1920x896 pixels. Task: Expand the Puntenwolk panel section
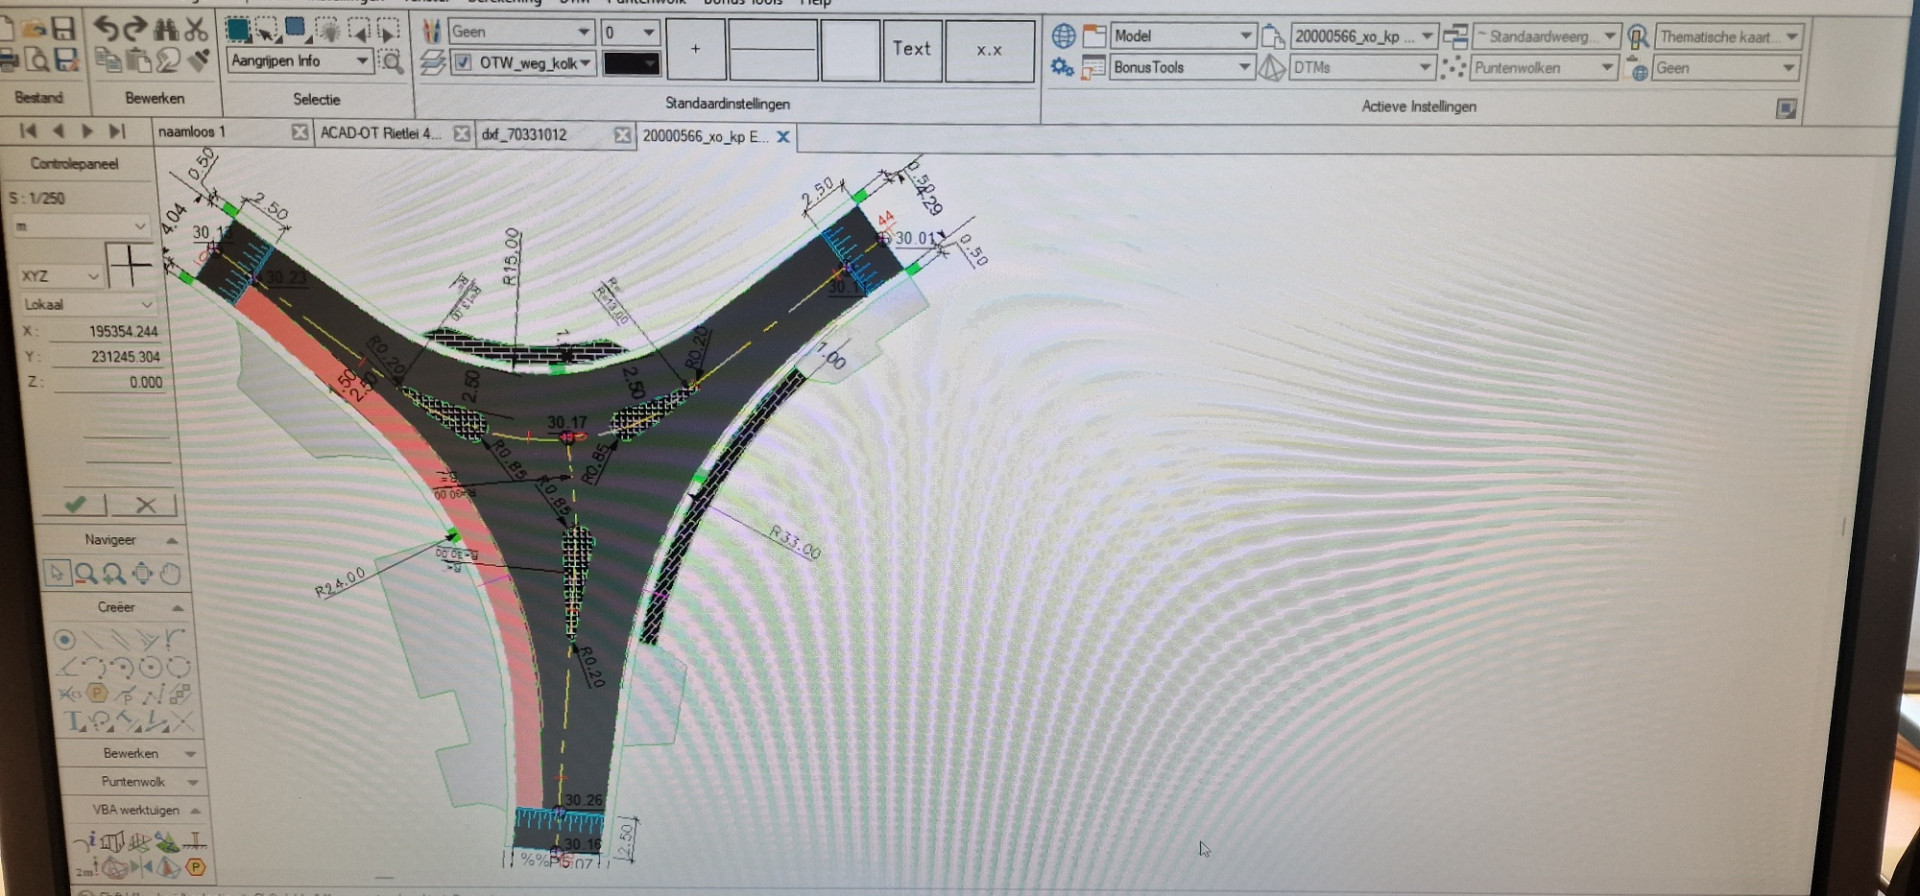[x=192, y=781]
